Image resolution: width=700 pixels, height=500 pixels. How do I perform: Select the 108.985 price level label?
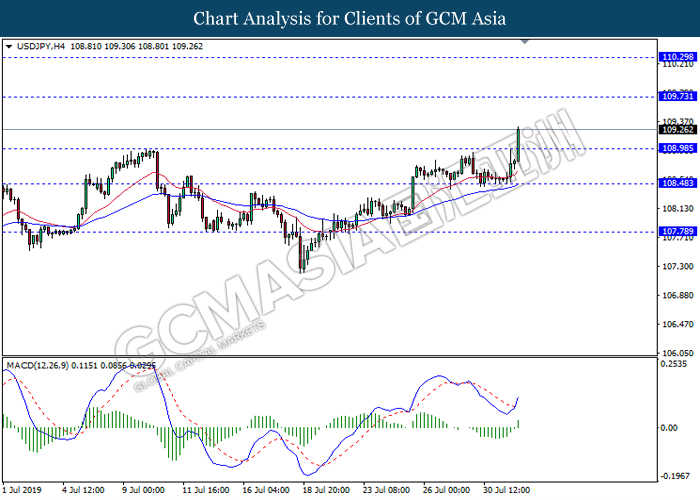tap(678, 148)
